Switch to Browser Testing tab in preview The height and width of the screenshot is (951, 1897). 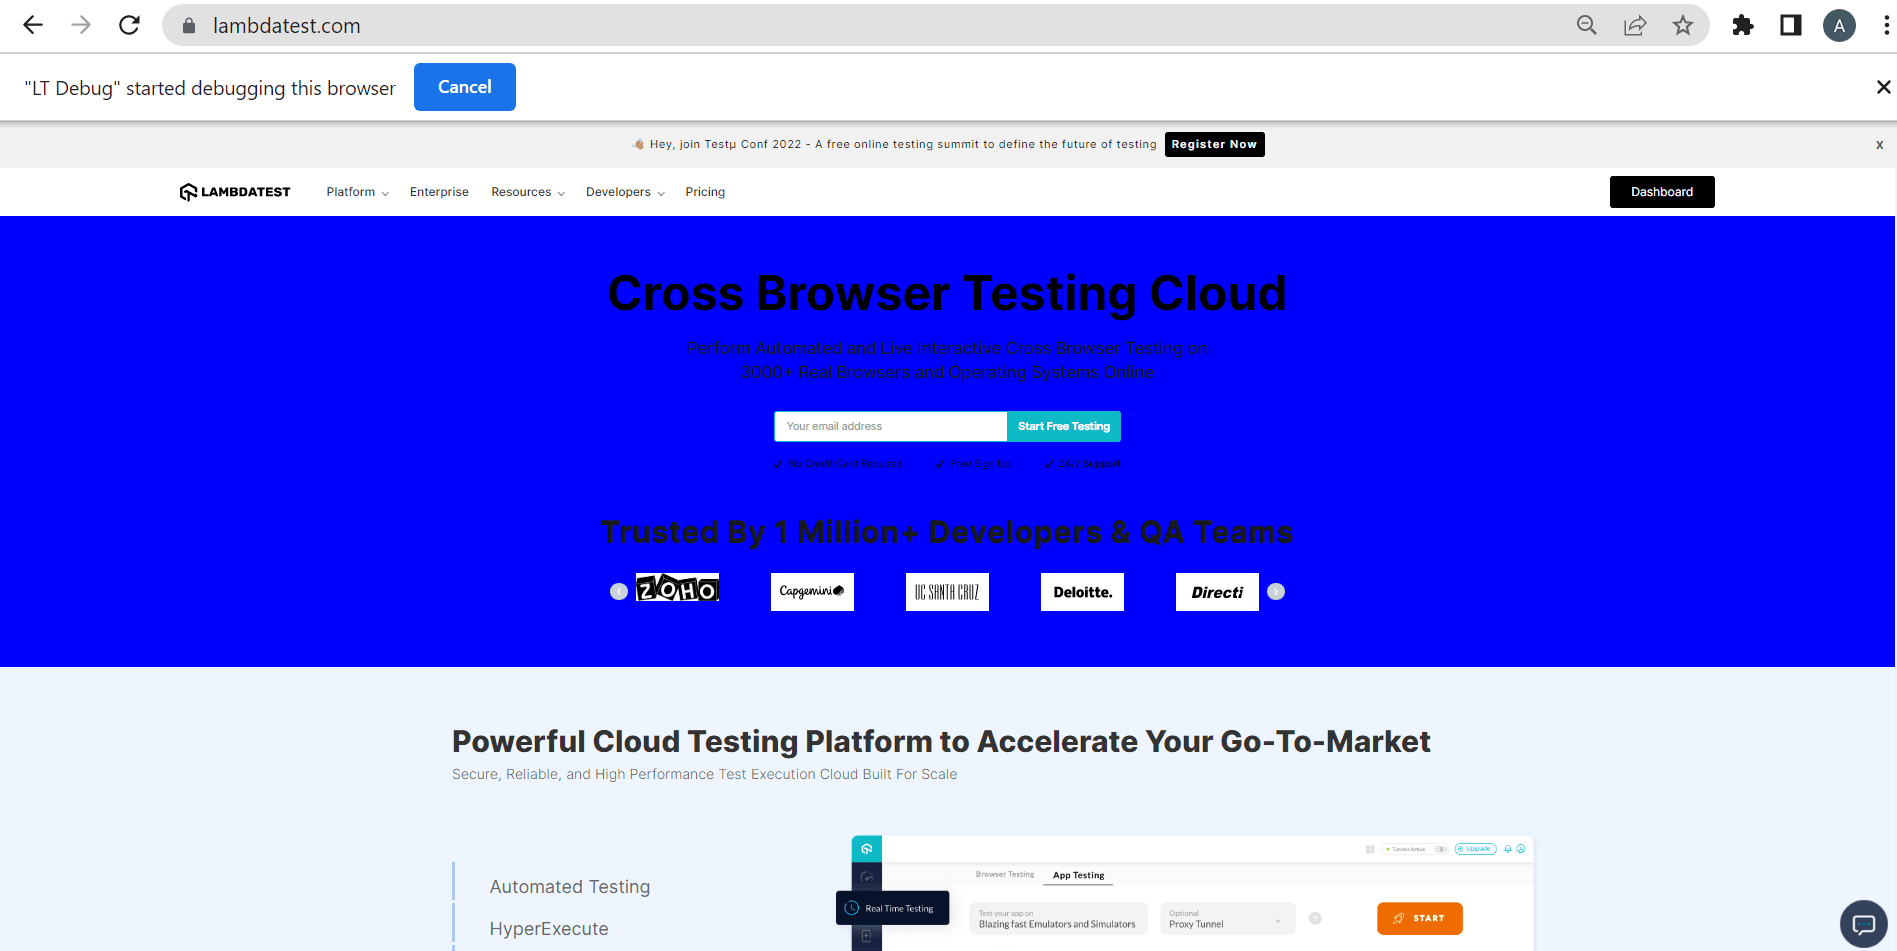point(1005,875)
